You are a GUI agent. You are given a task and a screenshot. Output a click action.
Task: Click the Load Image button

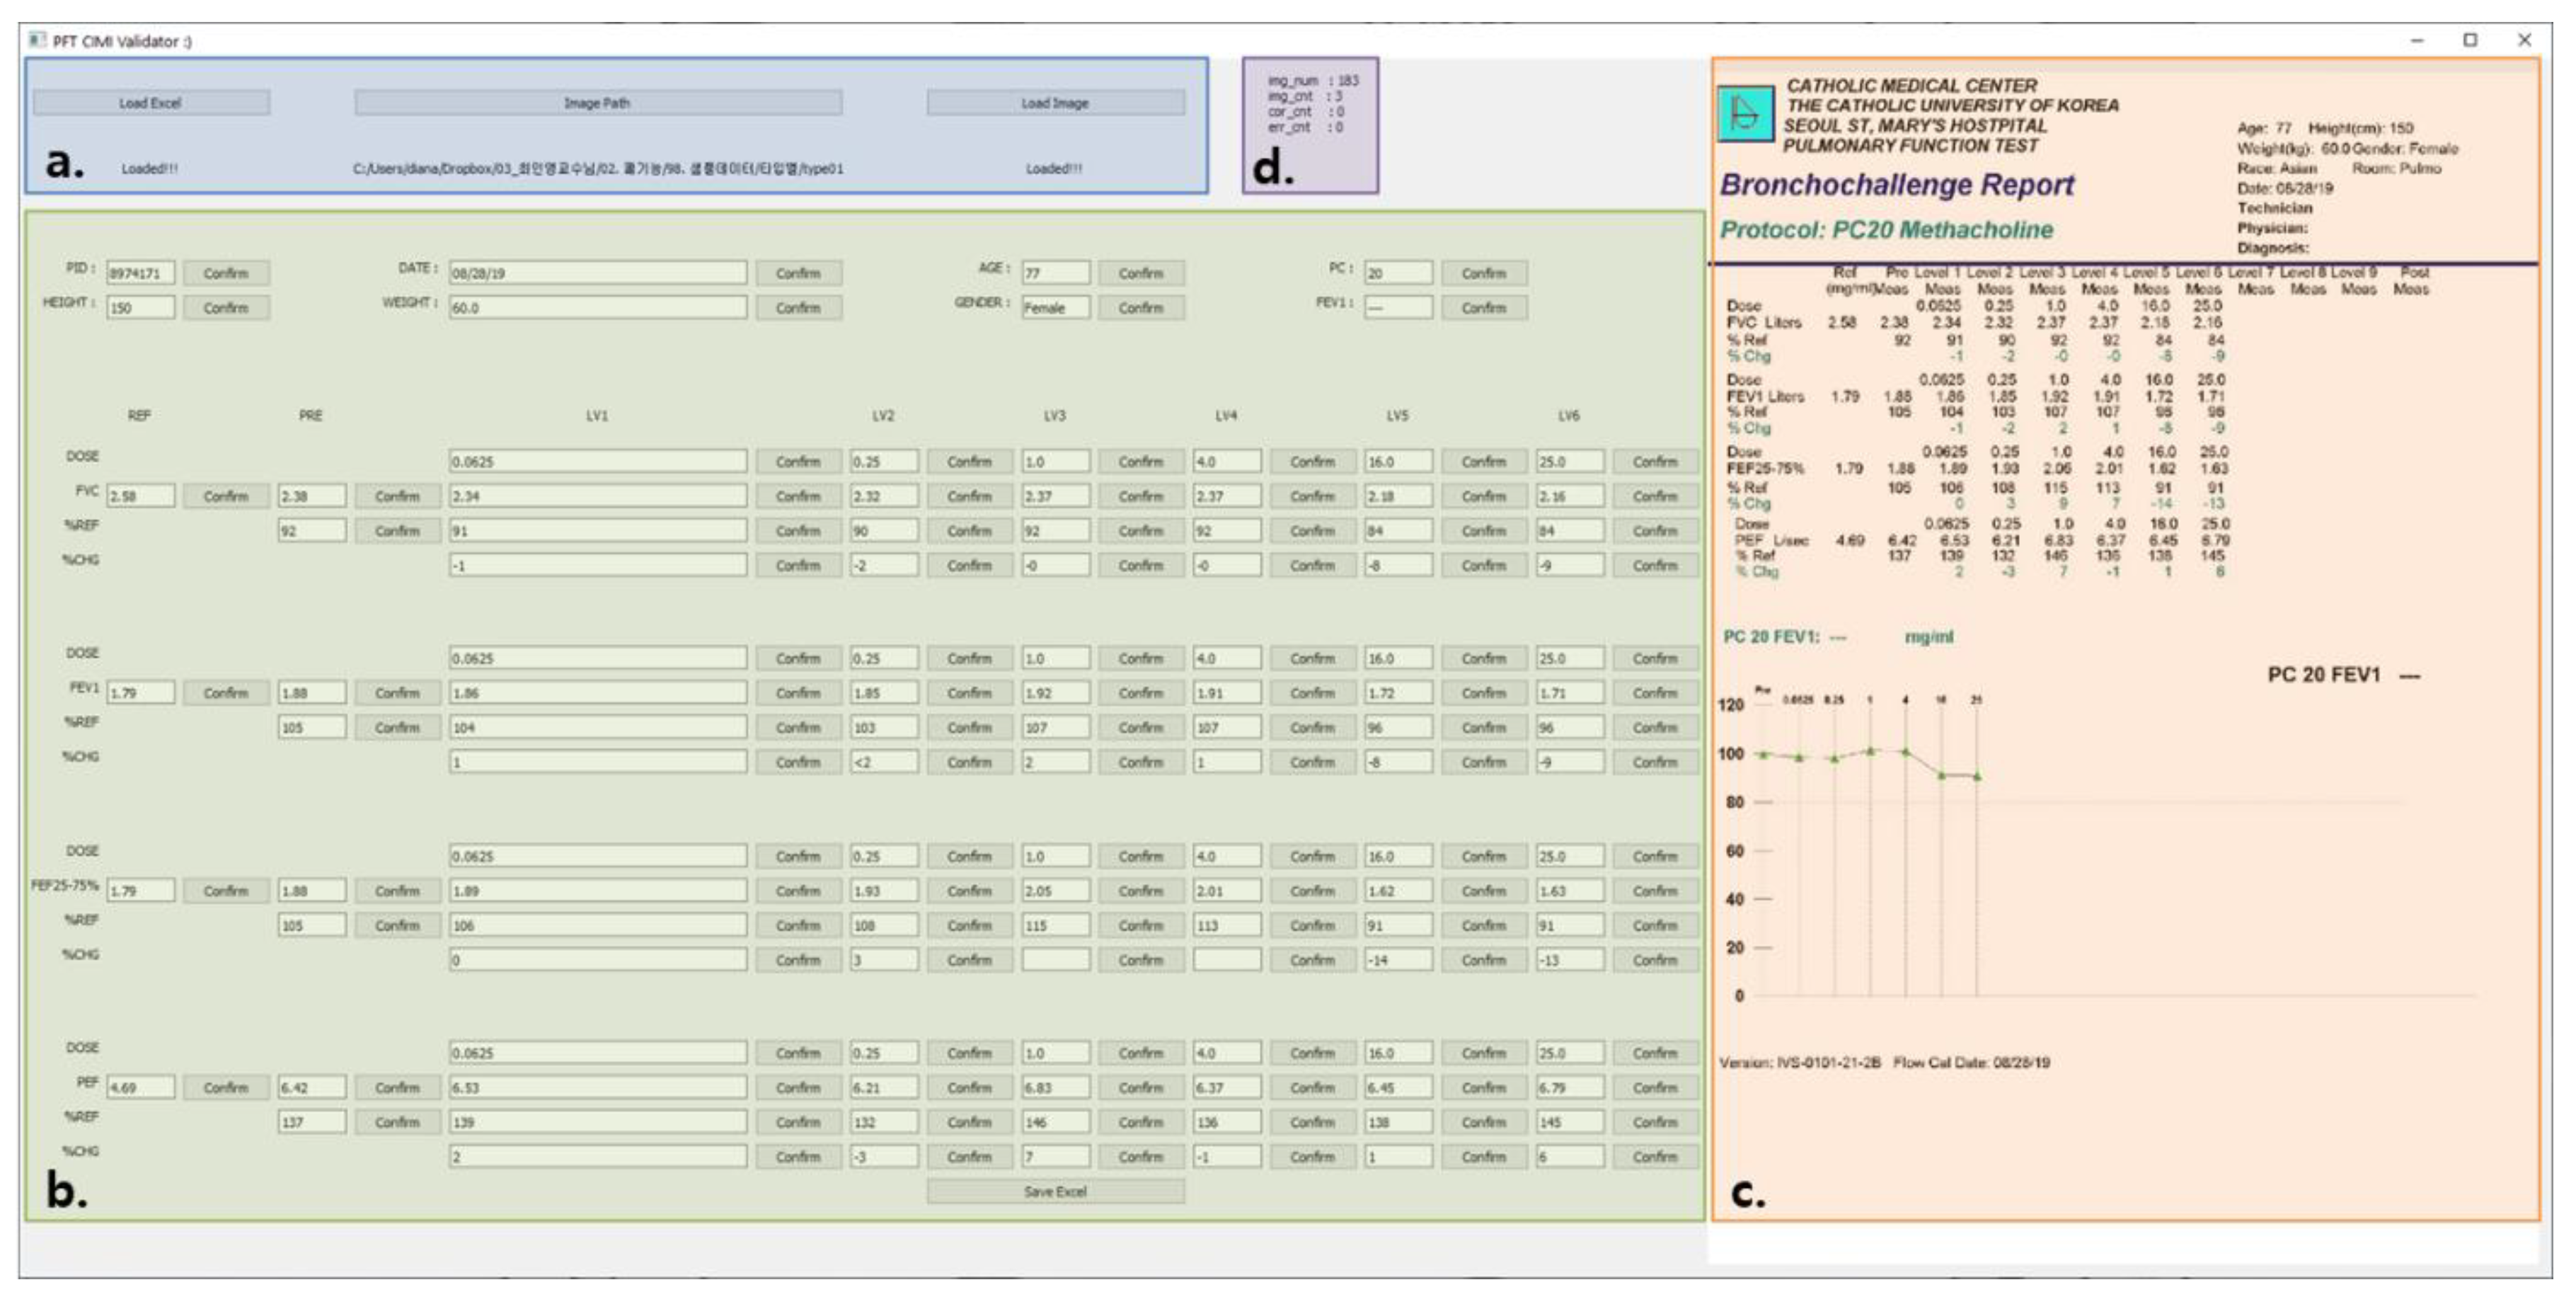pos(1055,103)
